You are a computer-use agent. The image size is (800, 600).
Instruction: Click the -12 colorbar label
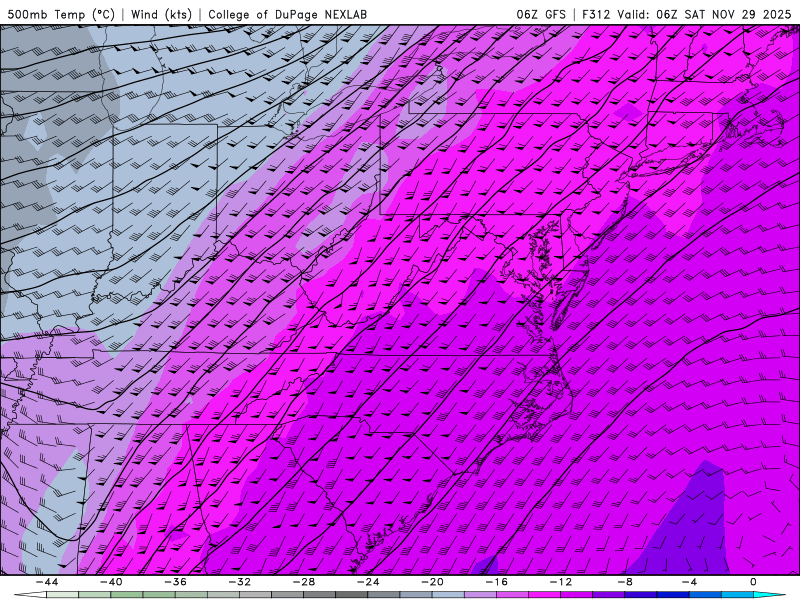[561, 582]
